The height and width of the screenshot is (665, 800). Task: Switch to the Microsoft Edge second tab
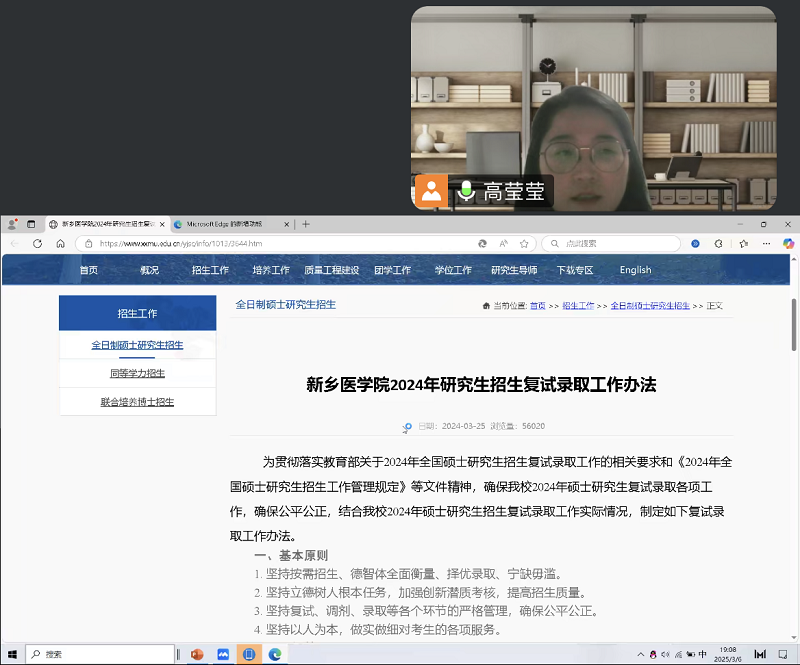(228, 224)
